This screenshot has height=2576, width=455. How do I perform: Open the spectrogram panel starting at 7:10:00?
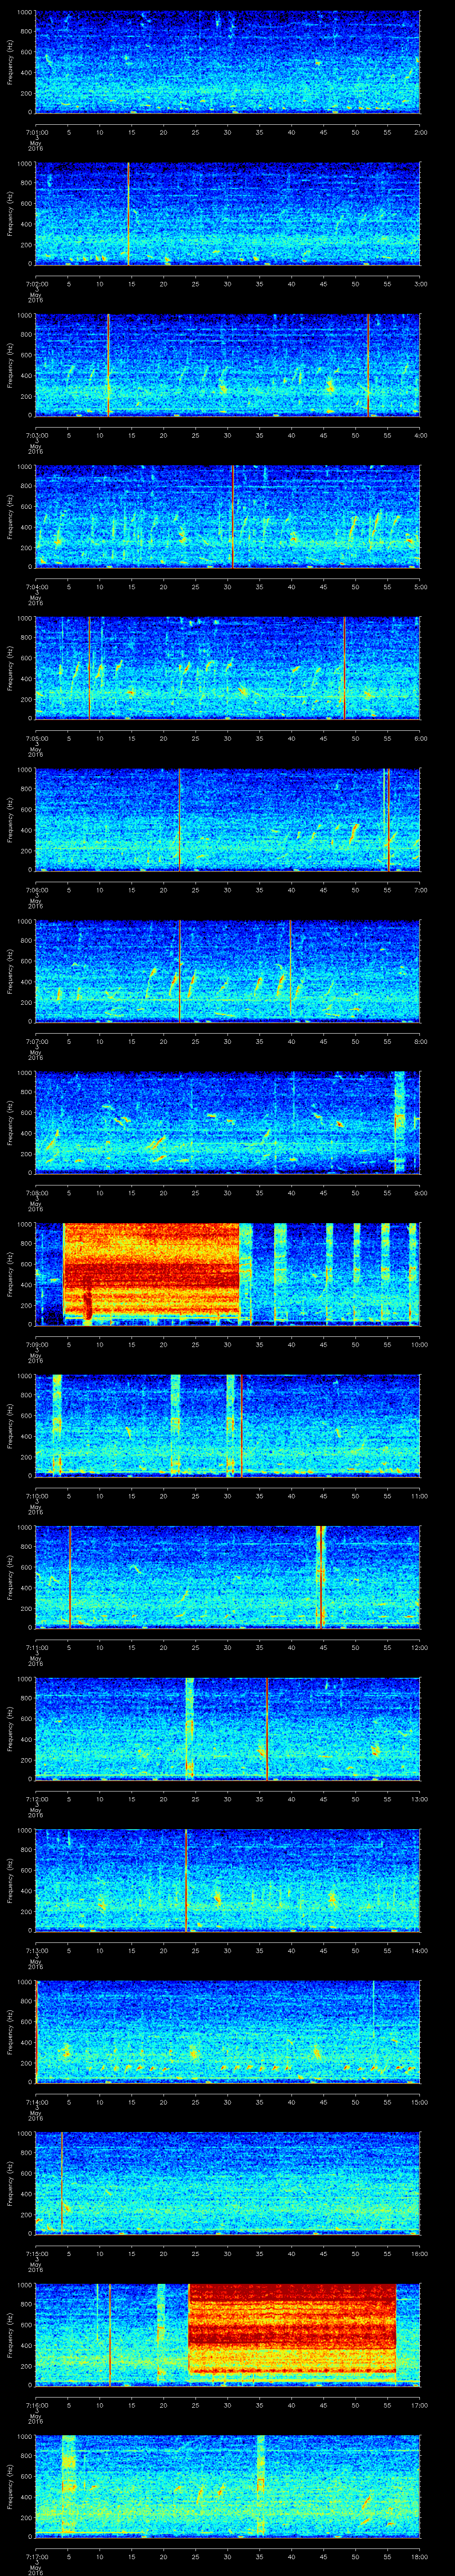[227, 1426]
